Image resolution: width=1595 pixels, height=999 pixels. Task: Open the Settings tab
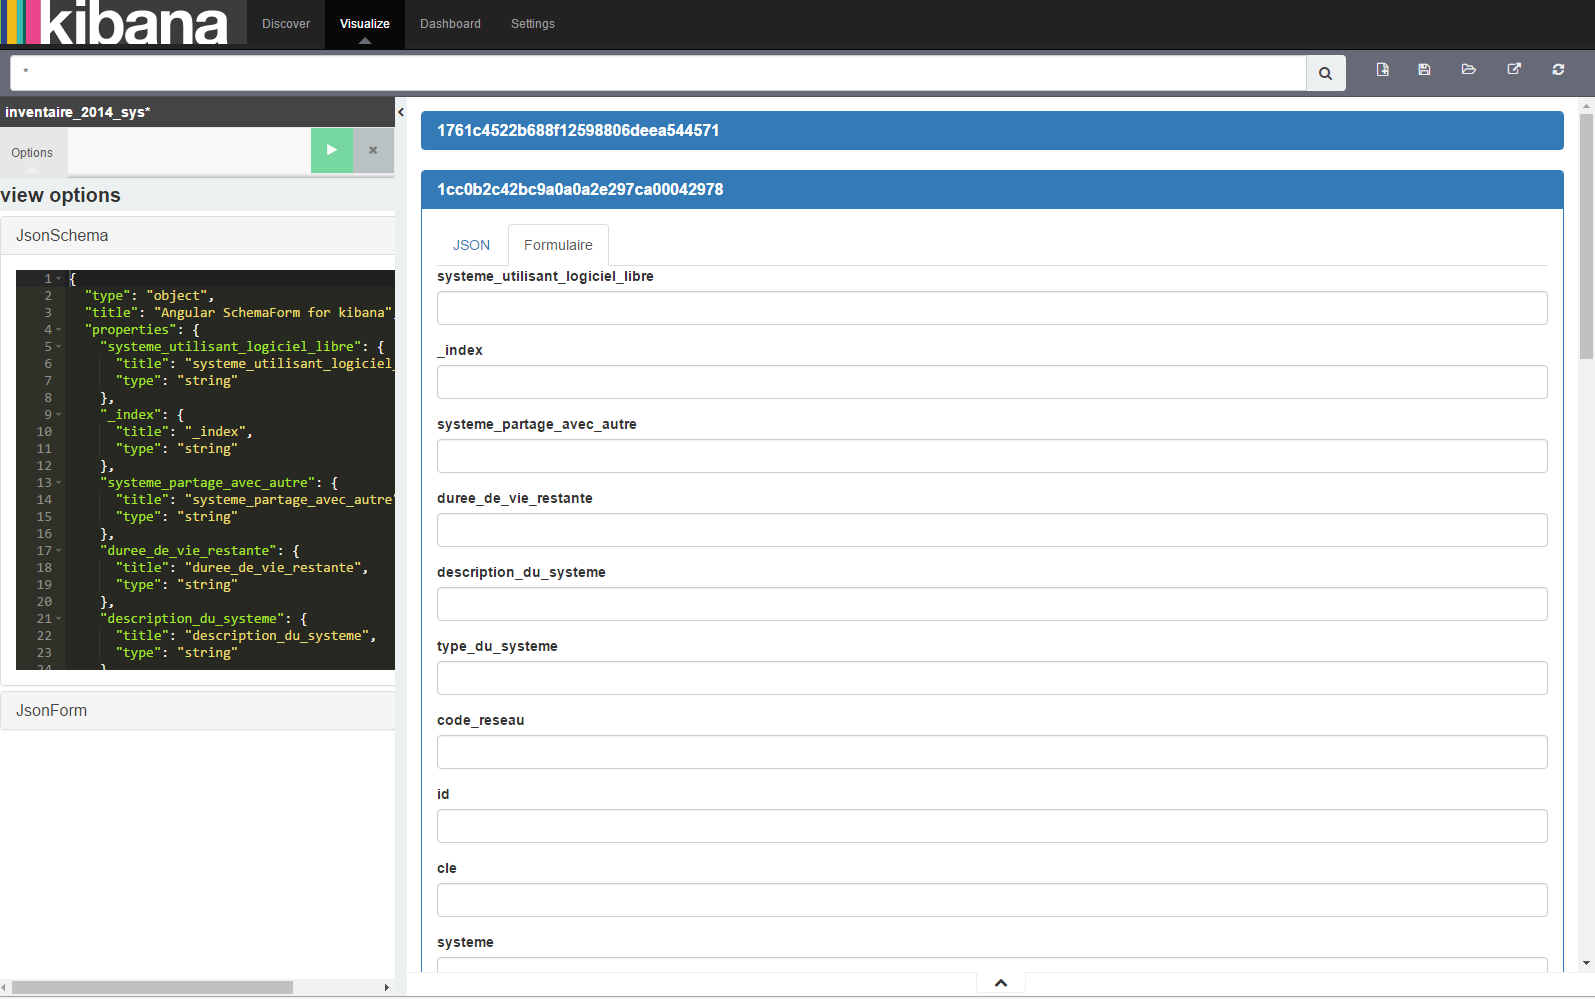(533, 24)
